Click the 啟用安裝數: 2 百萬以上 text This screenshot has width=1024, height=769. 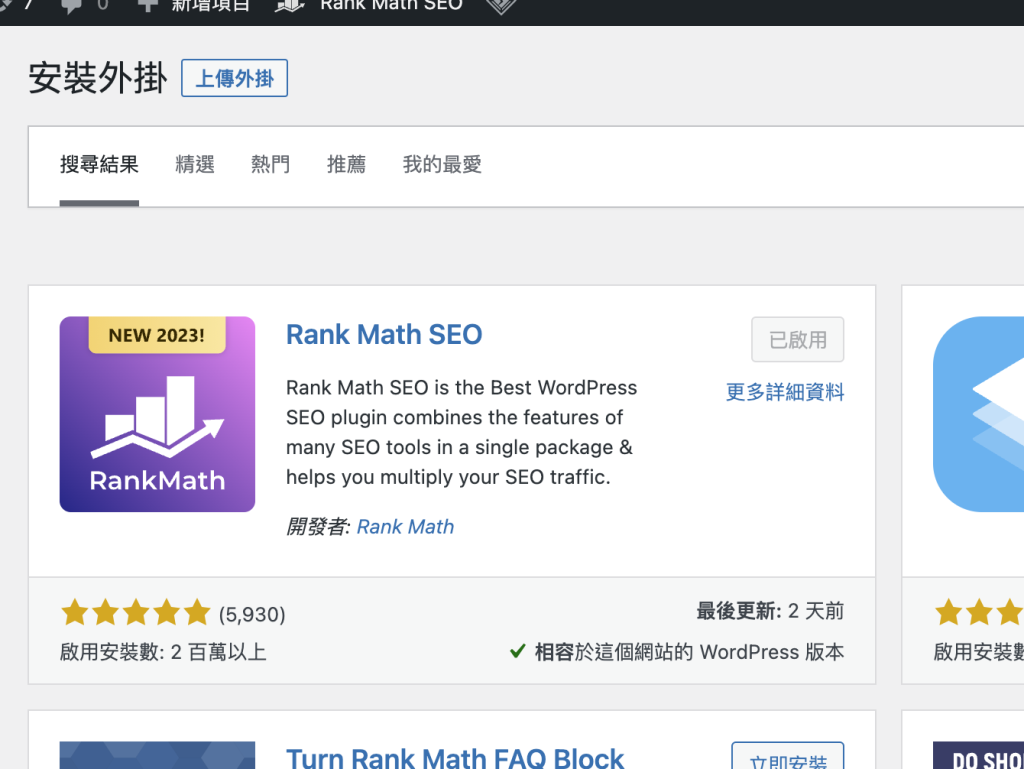(x=163, y=651)
